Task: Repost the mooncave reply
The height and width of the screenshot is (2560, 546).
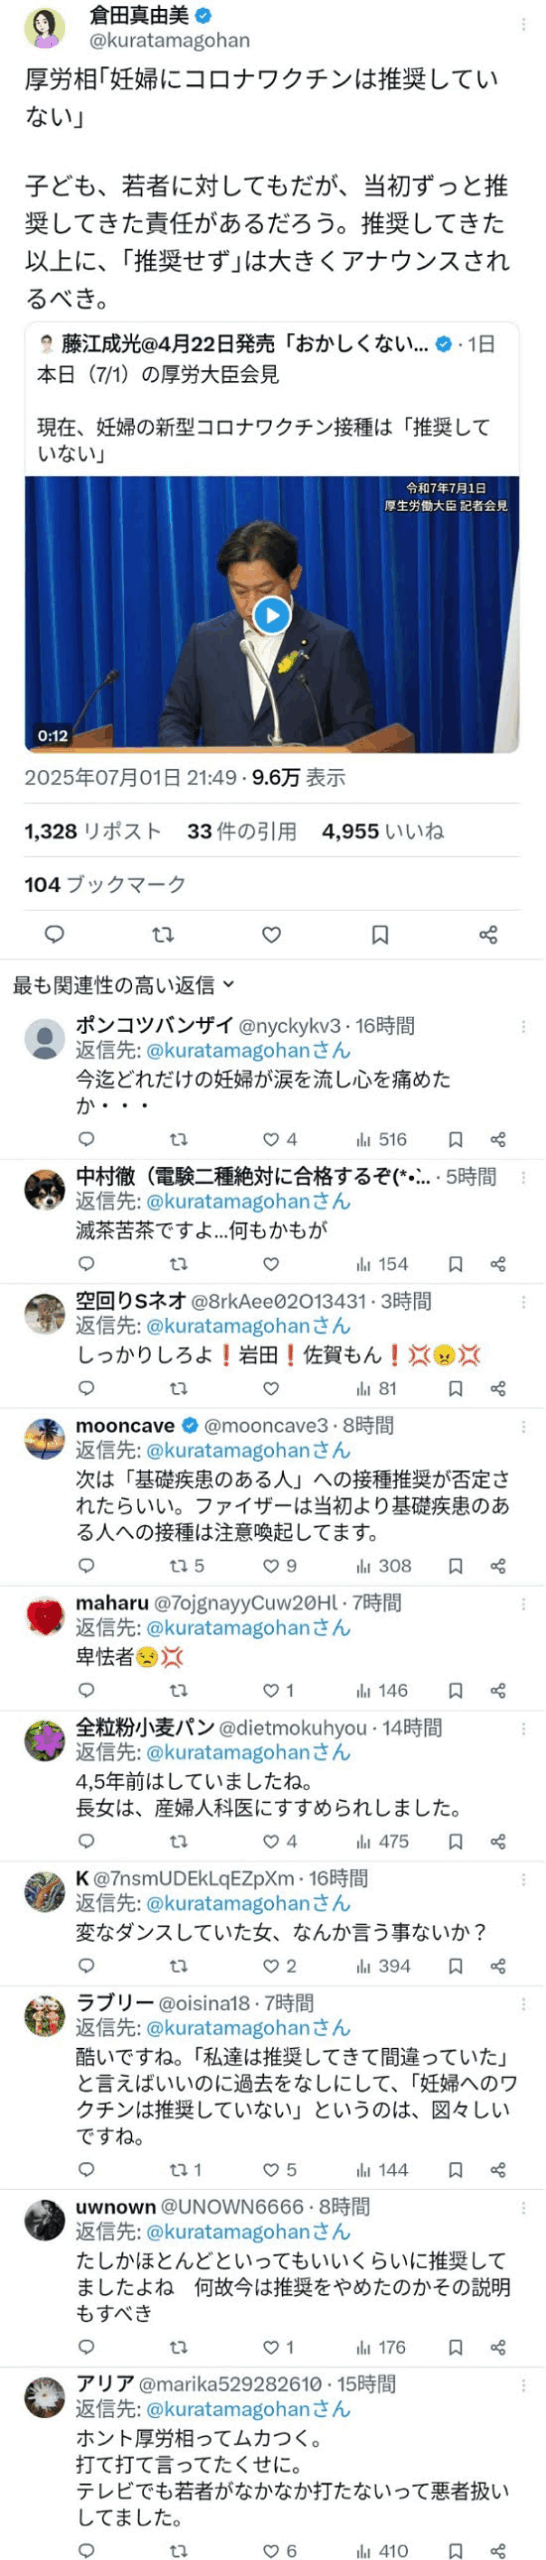Action: [187, 1566]
